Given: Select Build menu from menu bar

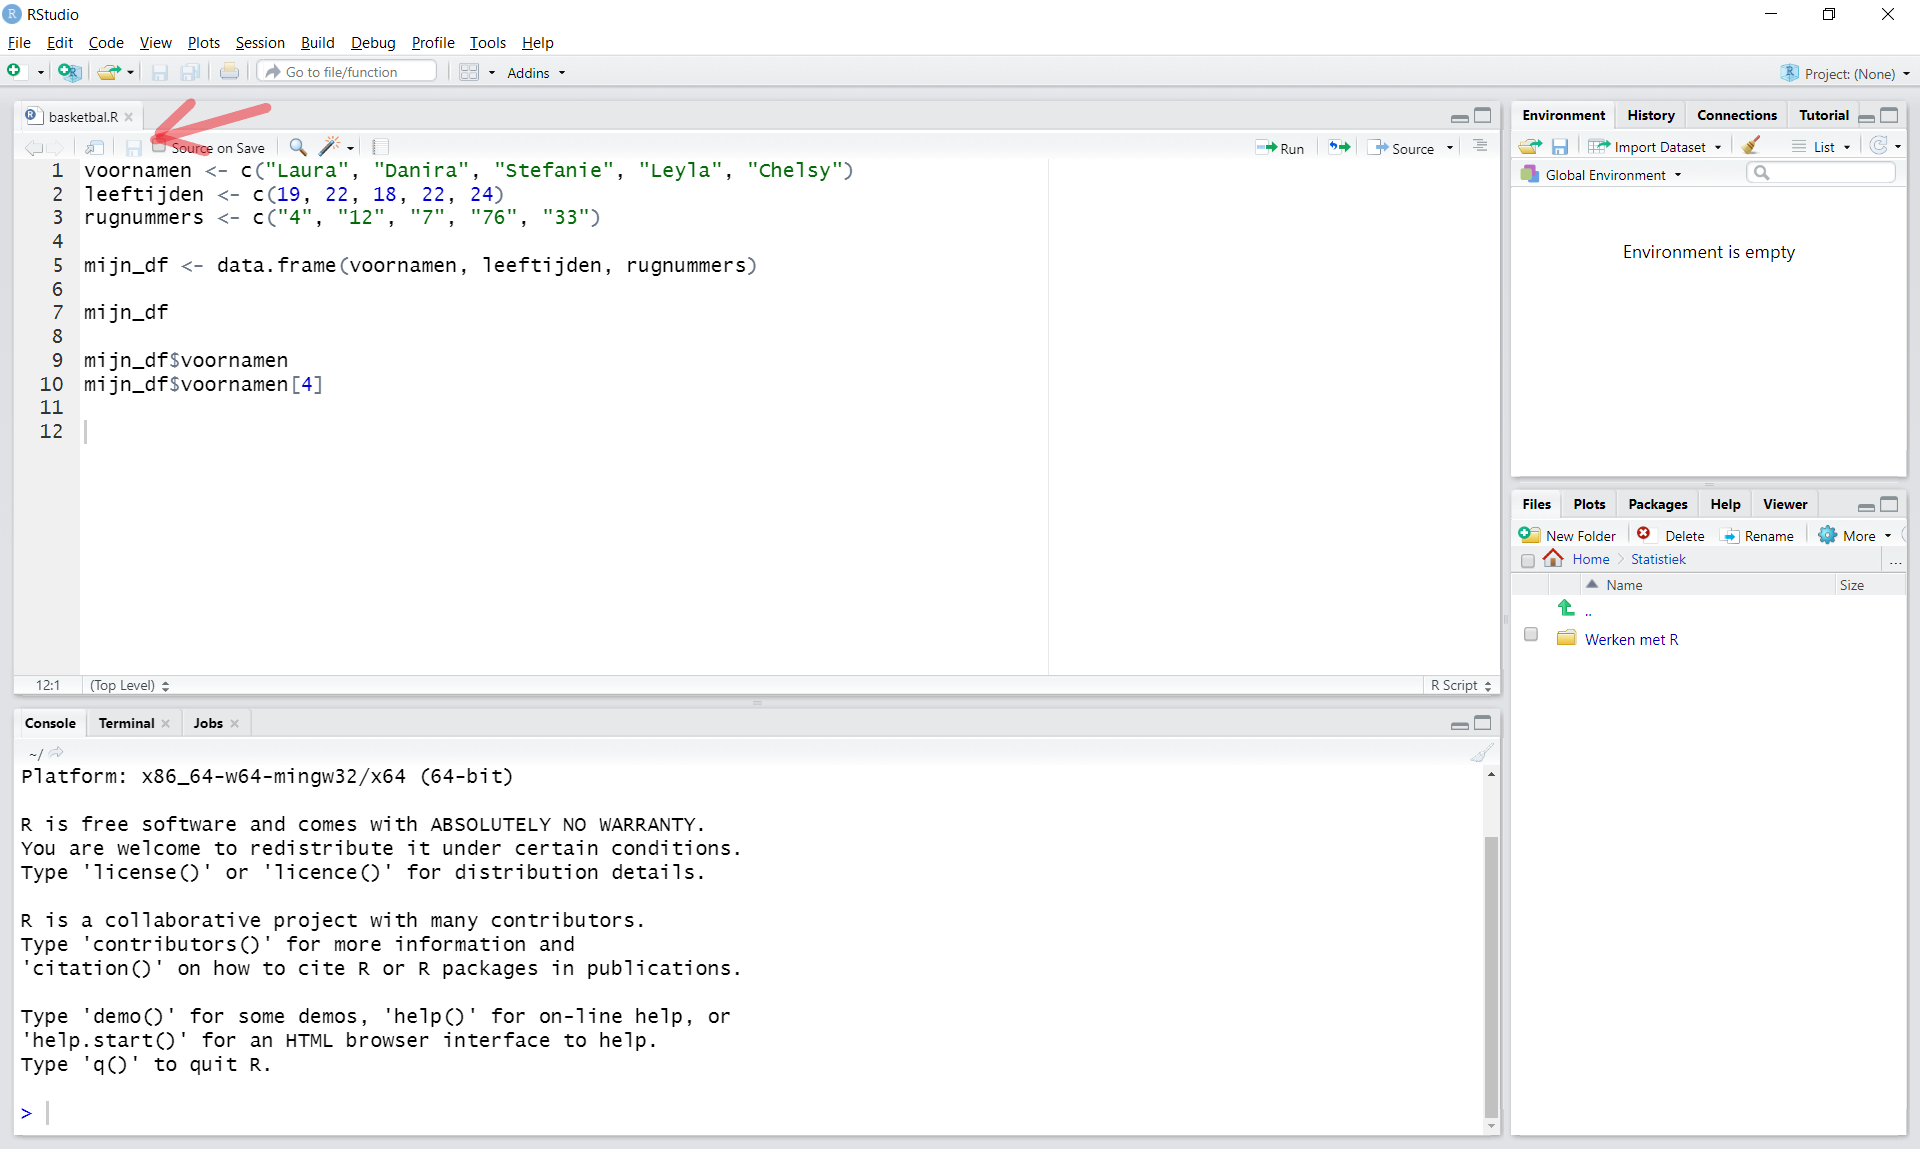Looking at the screenshot, I should click(317, 42).
